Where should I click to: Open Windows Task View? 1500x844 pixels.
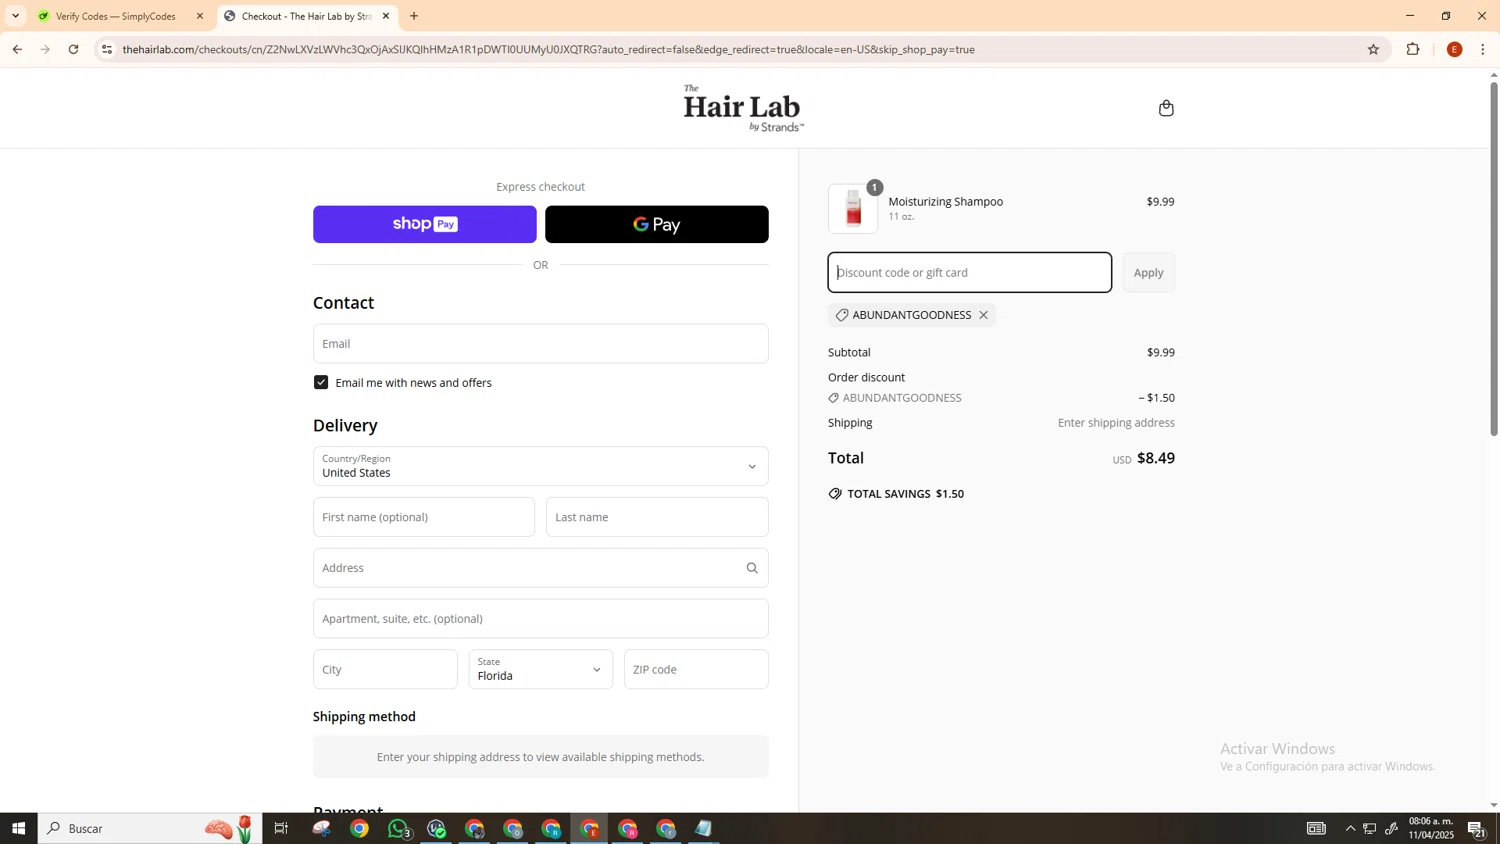[x=281, y=828]
